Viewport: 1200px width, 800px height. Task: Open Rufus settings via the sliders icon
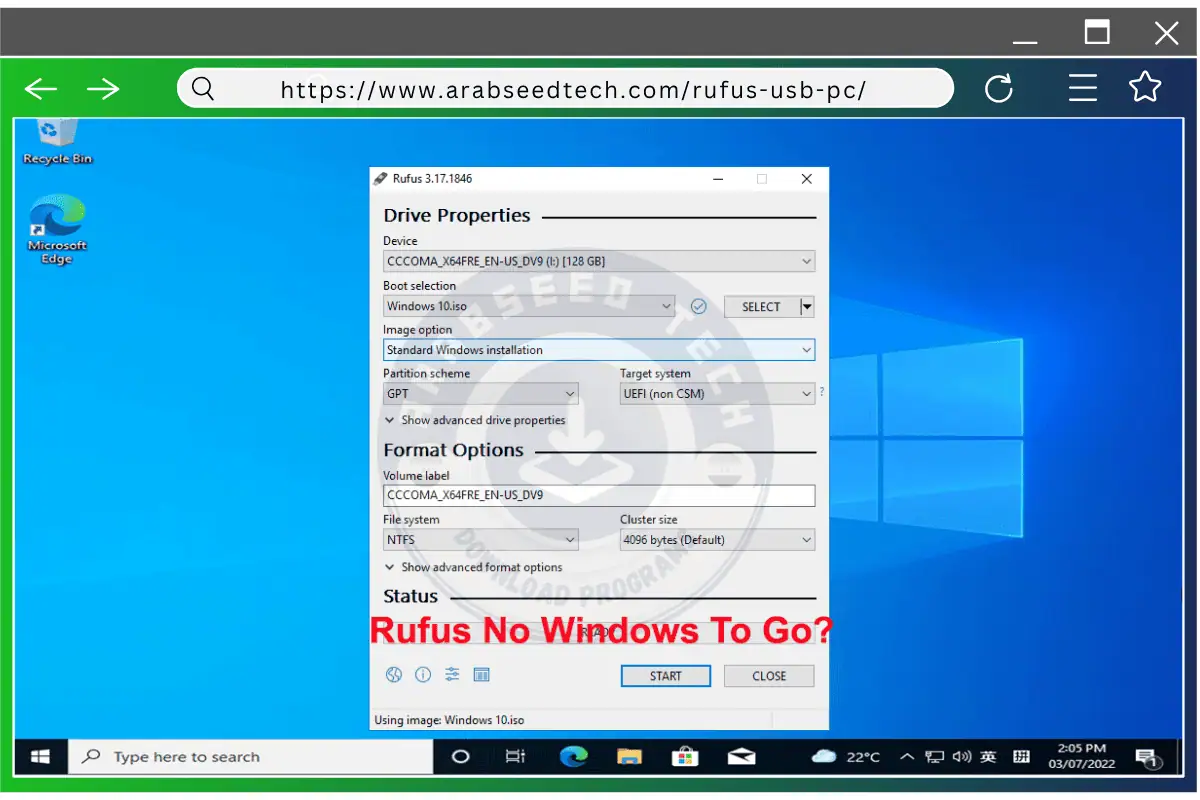[452, 674]
